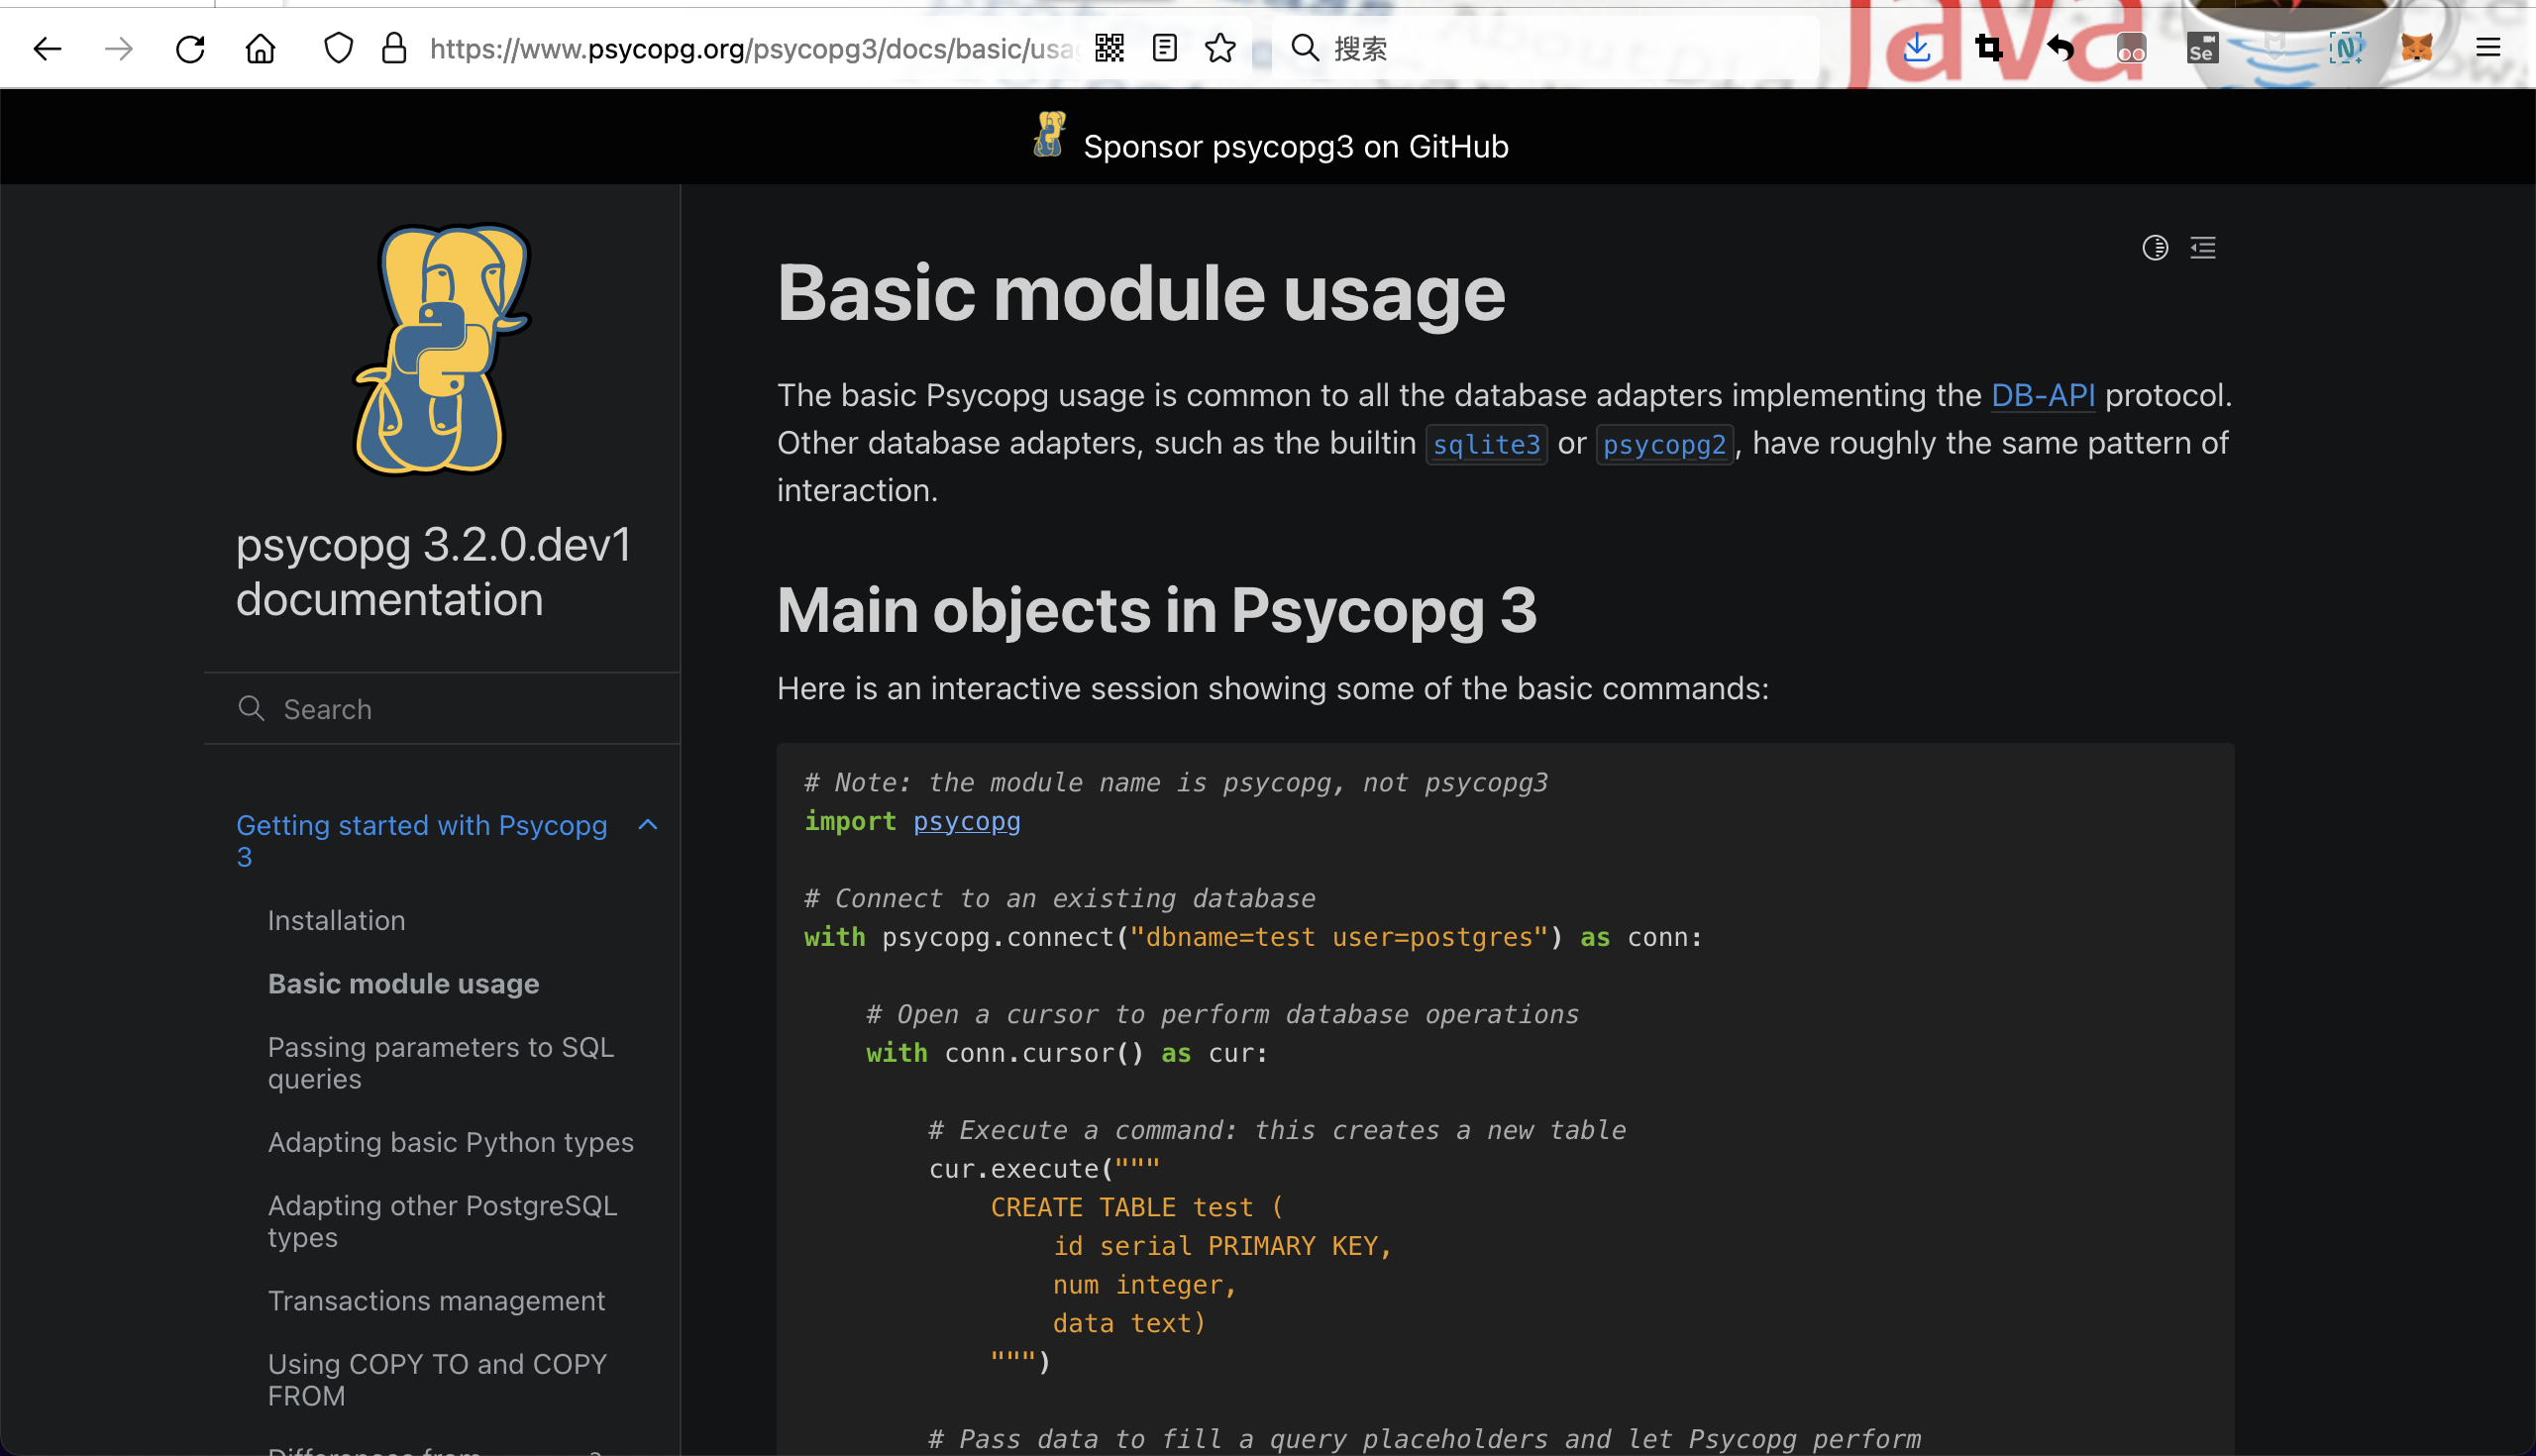Click the small psycopg logo in sponsor banner
The width and height of the screenshot is (2536, 1456).
pos(1048,135)
